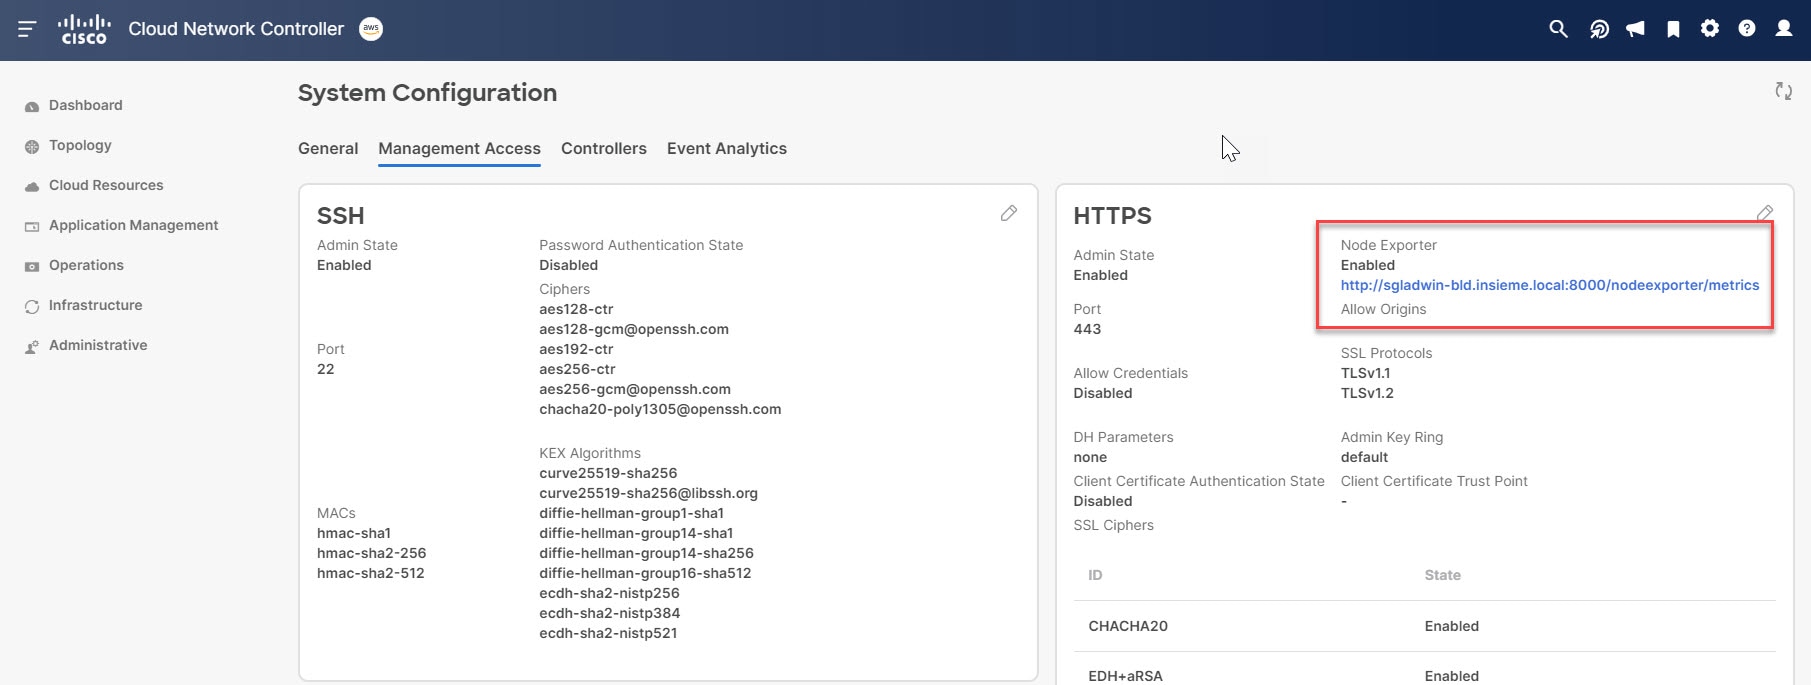Edit HTTPS settings with pencil icon
Viewport: 1811px width, 685px height.
(1765, 213)
